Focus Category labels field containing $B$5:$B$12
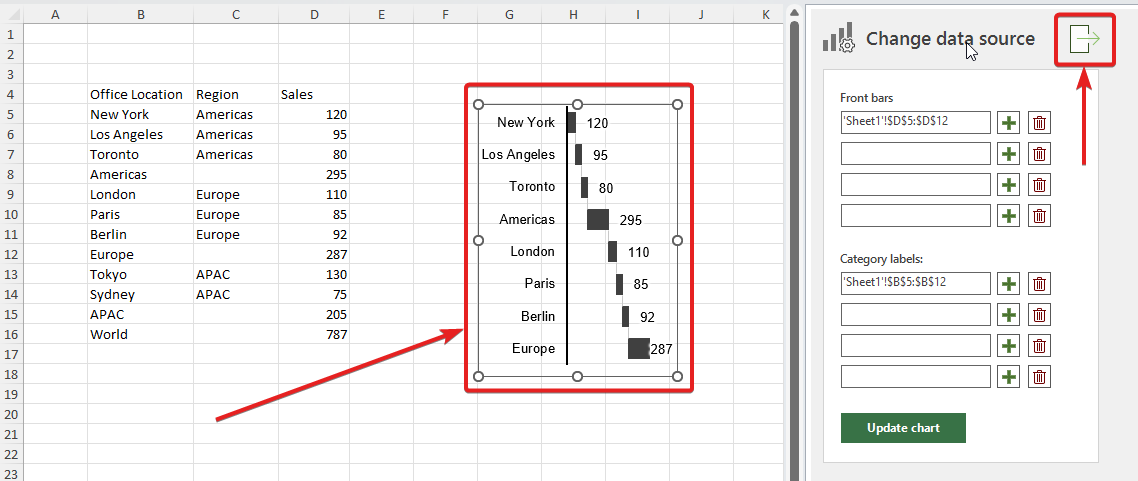The height and width of the screenshot is (481, 1138). coord(915,284)
